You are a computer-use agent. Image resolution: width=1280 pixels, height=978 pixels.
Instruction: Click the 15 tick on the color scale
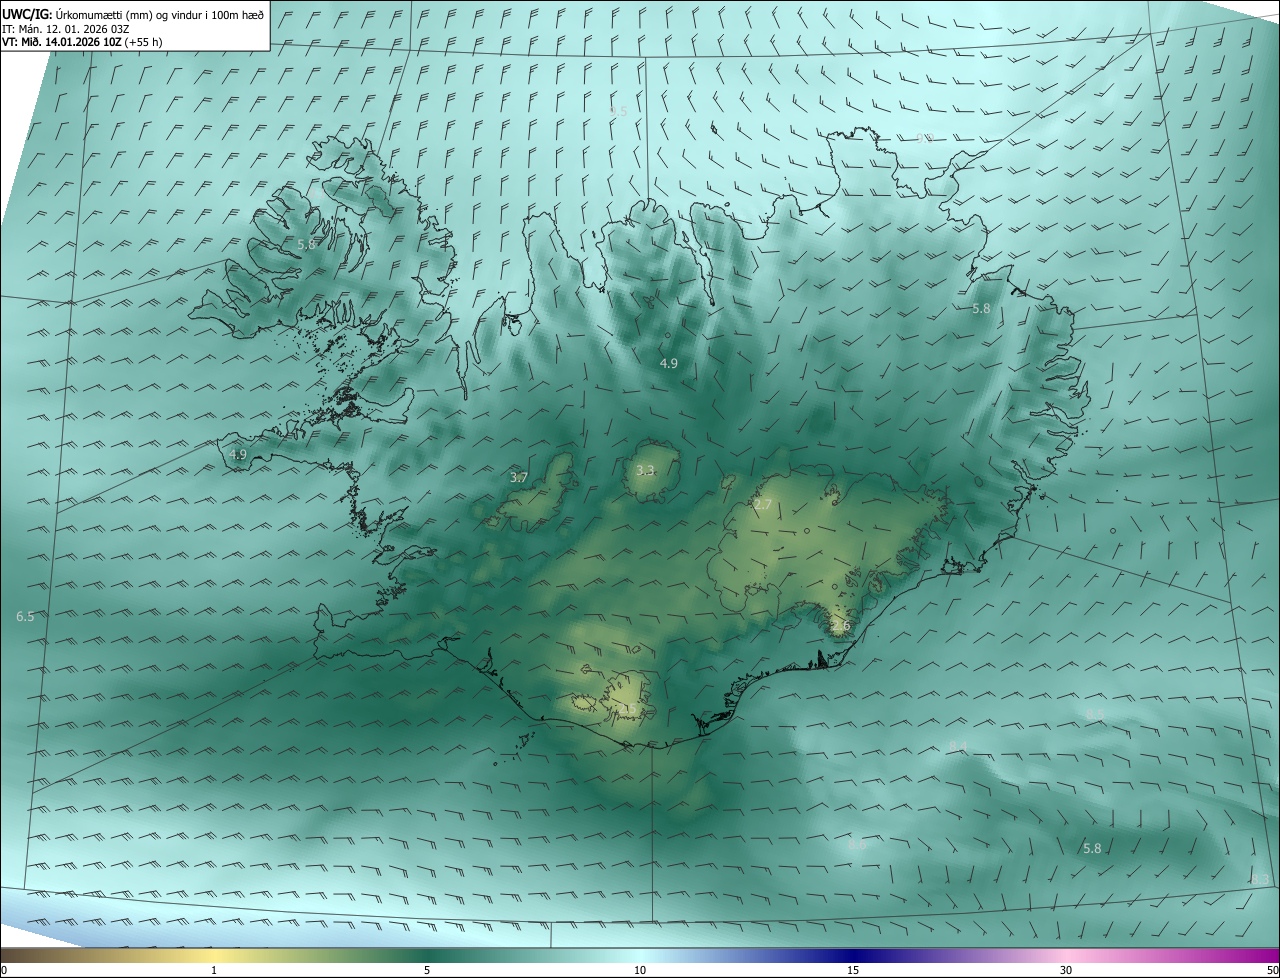[x=853, y=970]
